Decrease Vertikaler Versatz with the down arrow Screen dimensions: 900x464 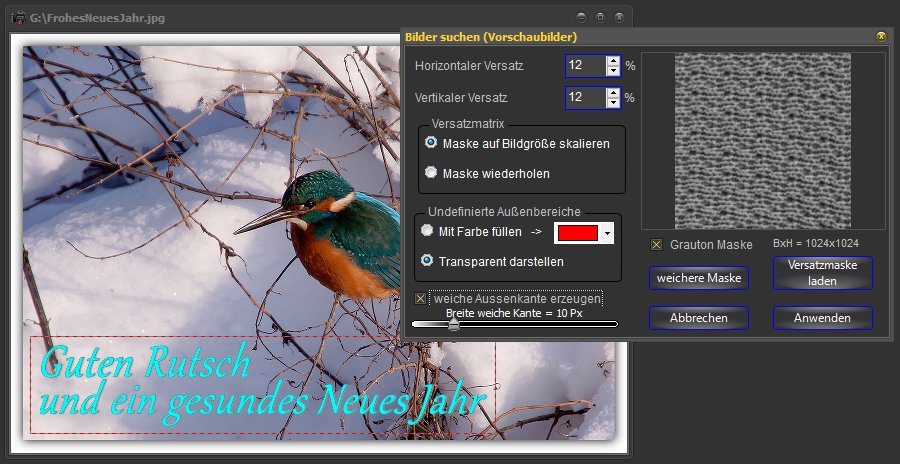pyautogui.click(x=614, y=103)
